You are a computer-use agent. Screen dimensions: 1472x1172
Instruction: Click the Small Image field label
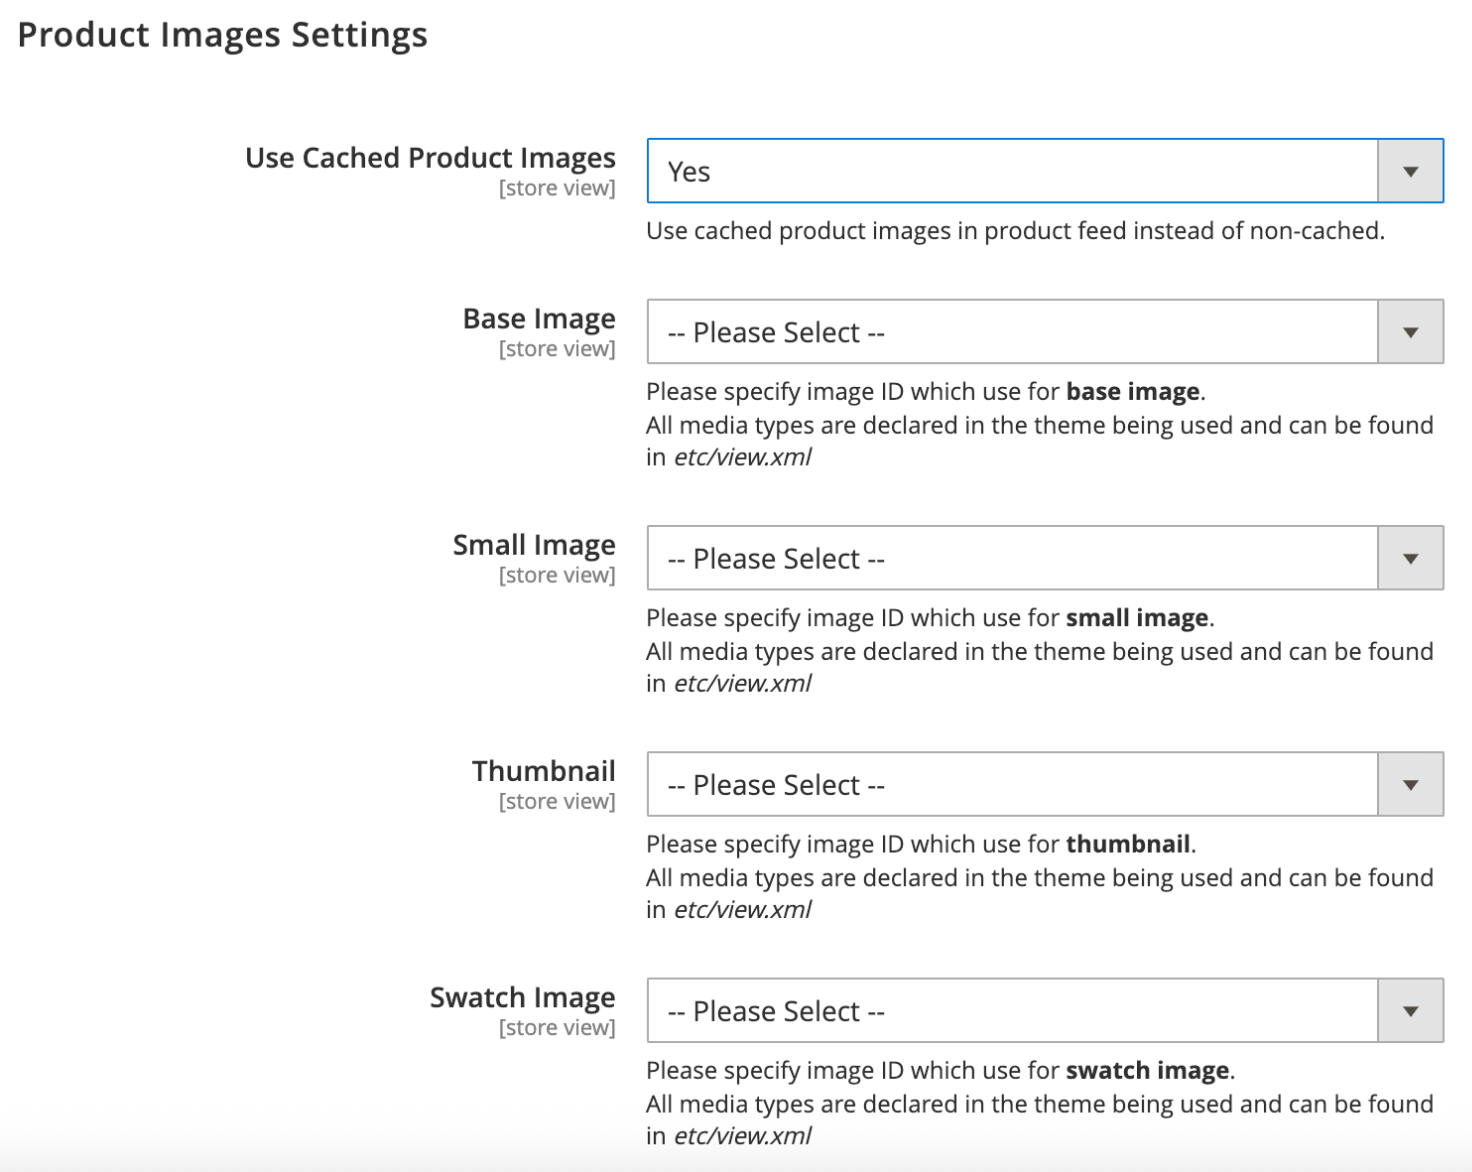click(x=534, y=545)
